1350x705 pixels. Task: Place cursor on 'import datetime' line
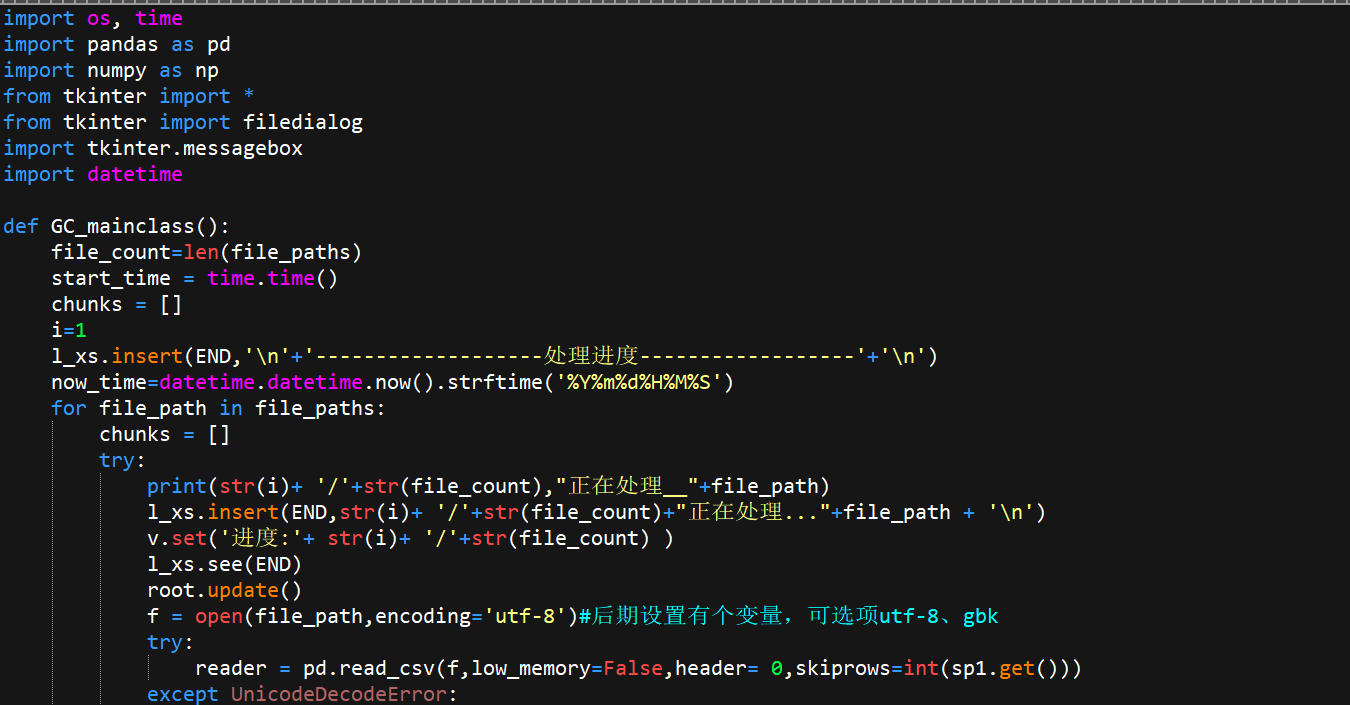(93, 174)
